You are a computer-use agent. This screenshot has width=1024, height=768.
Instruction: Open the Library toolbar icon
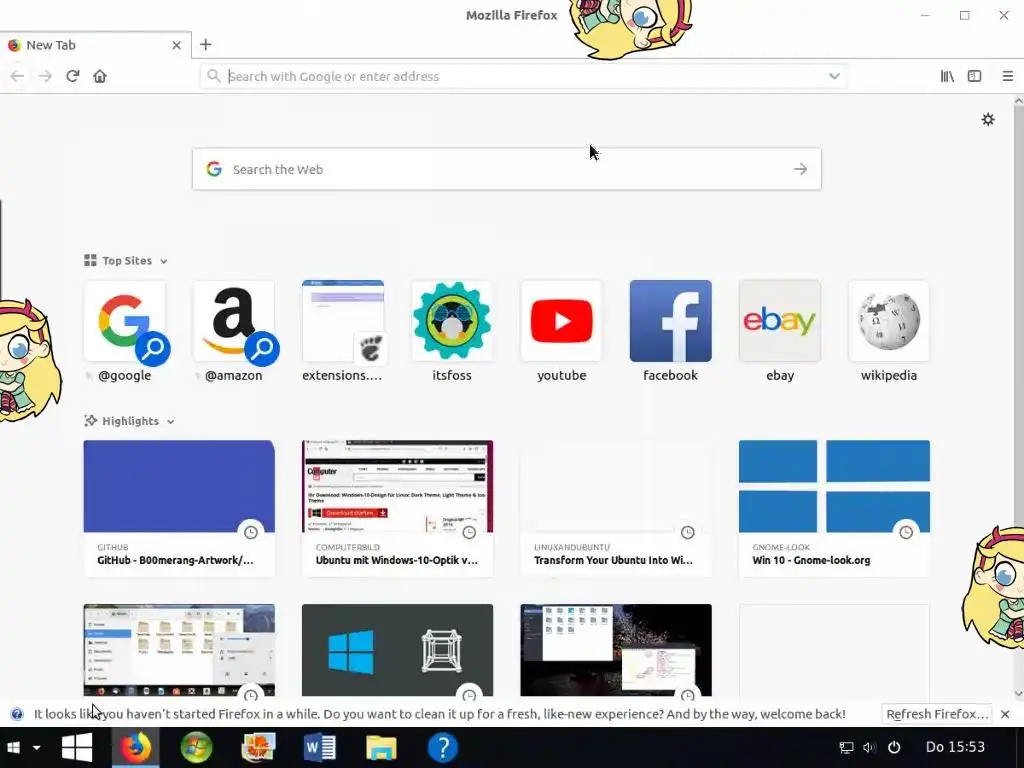point(947,76)
